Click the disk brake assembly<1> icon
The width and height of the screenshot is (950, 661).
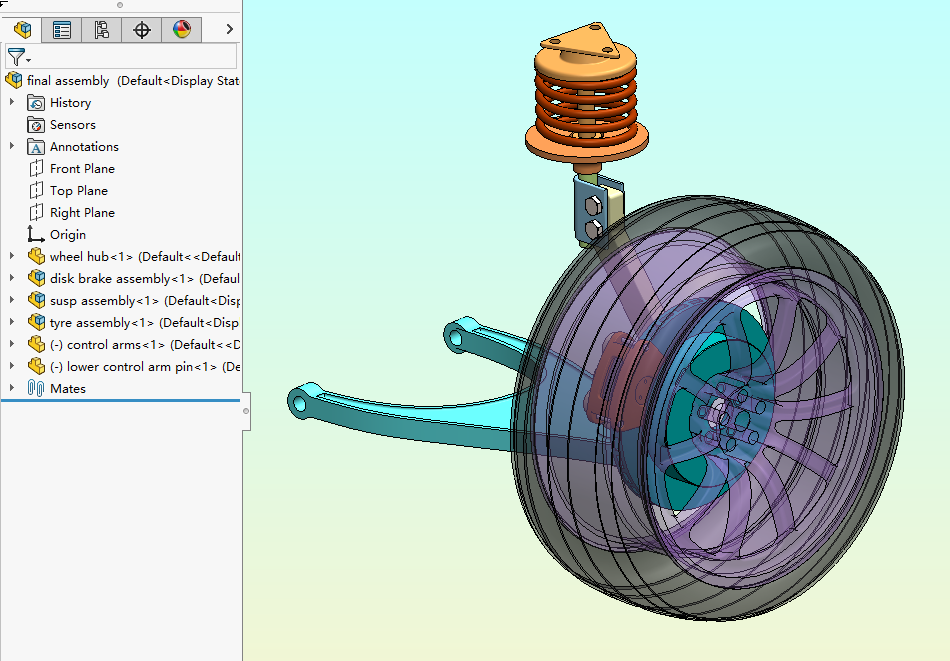point(36,278)
